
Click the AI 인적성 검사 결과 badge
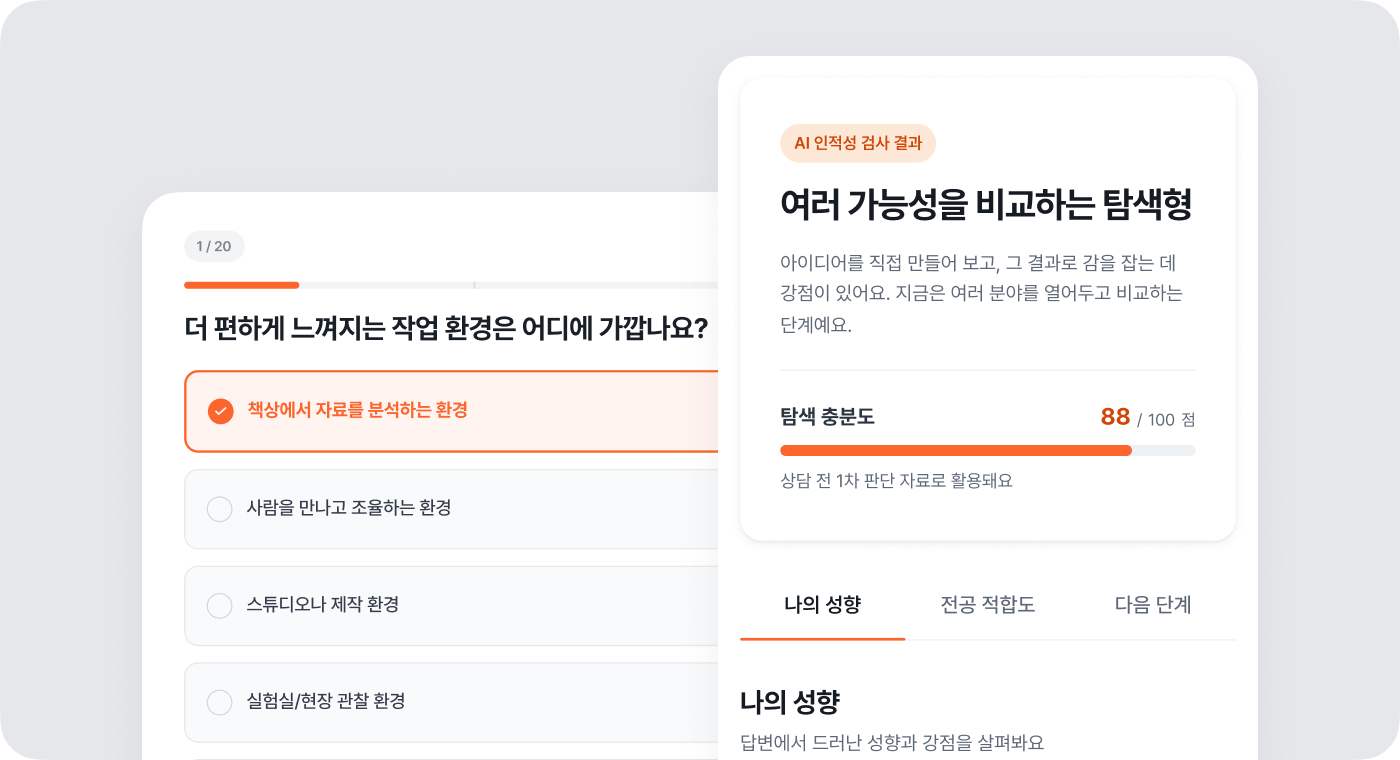click(x=858, y=143)
